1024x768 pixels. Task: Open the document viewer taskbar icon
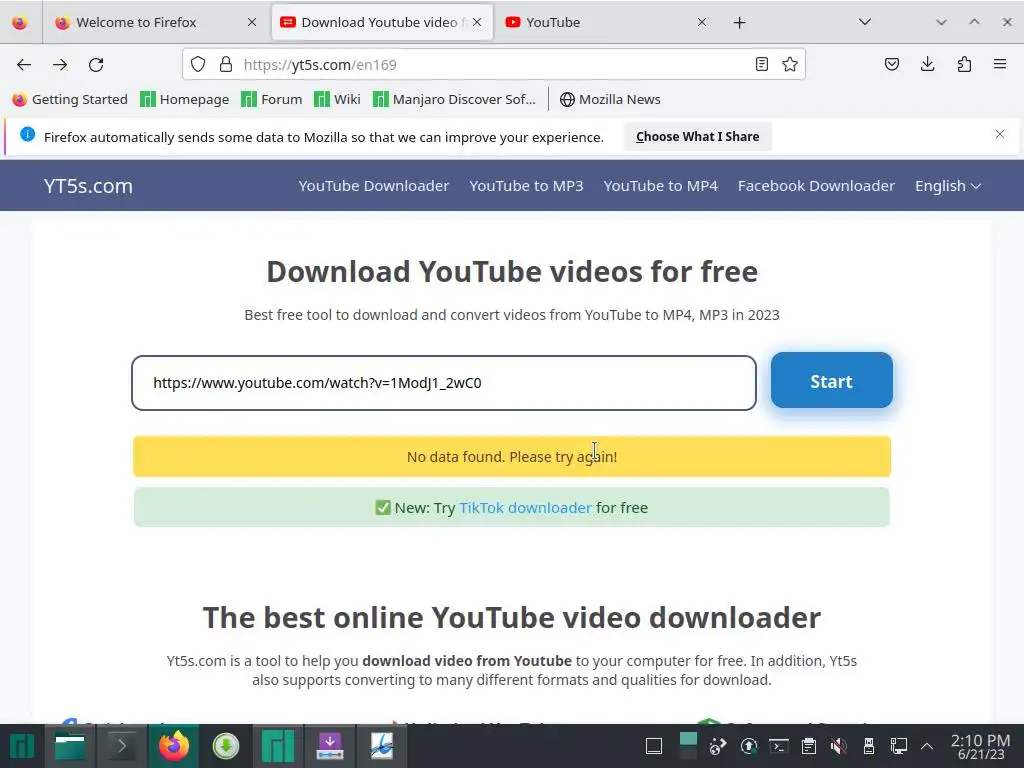tap(381, 746)
